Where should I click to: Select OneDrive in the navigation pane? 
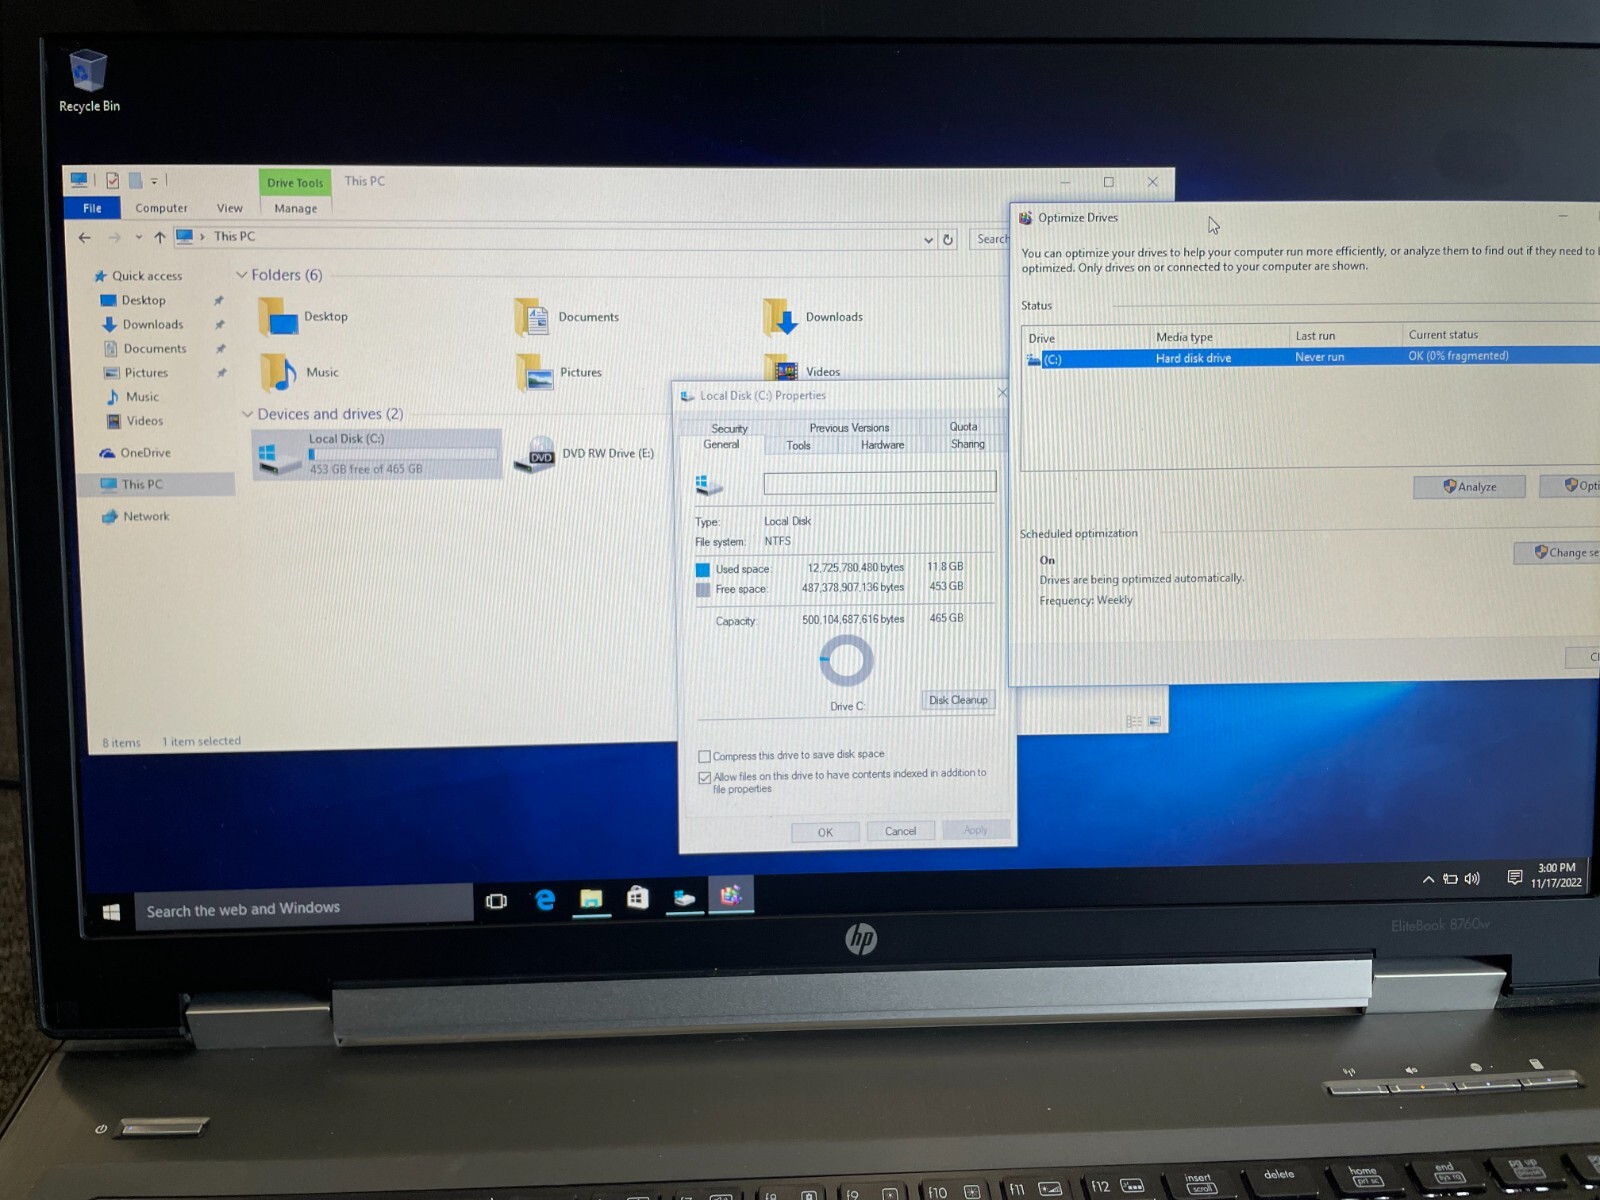pos(135,452)
